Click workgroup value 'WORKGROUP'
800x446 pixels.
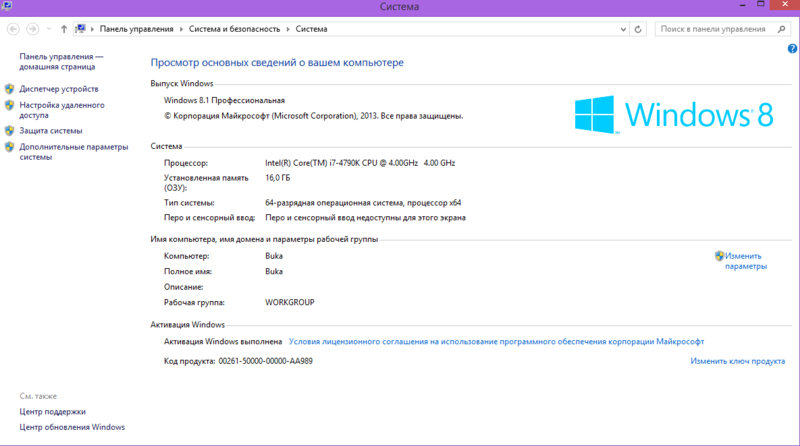point(289,302)
